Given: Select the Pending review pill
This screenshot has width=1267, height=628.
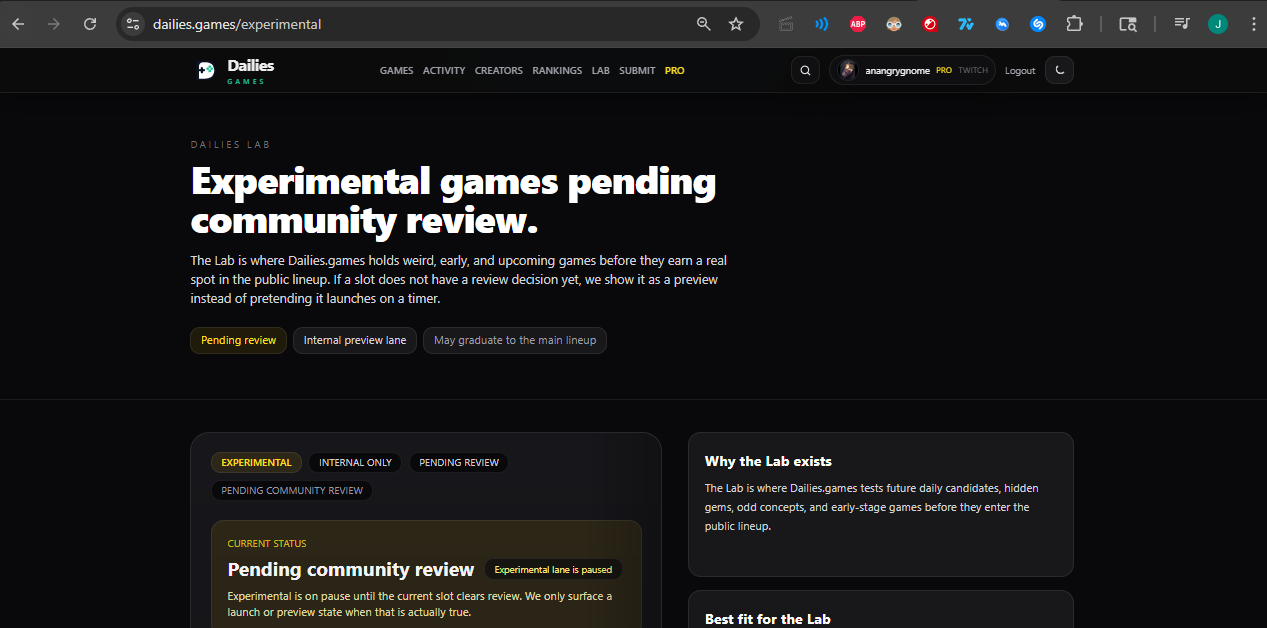Looking at the screenshot, I should point(238,340).
